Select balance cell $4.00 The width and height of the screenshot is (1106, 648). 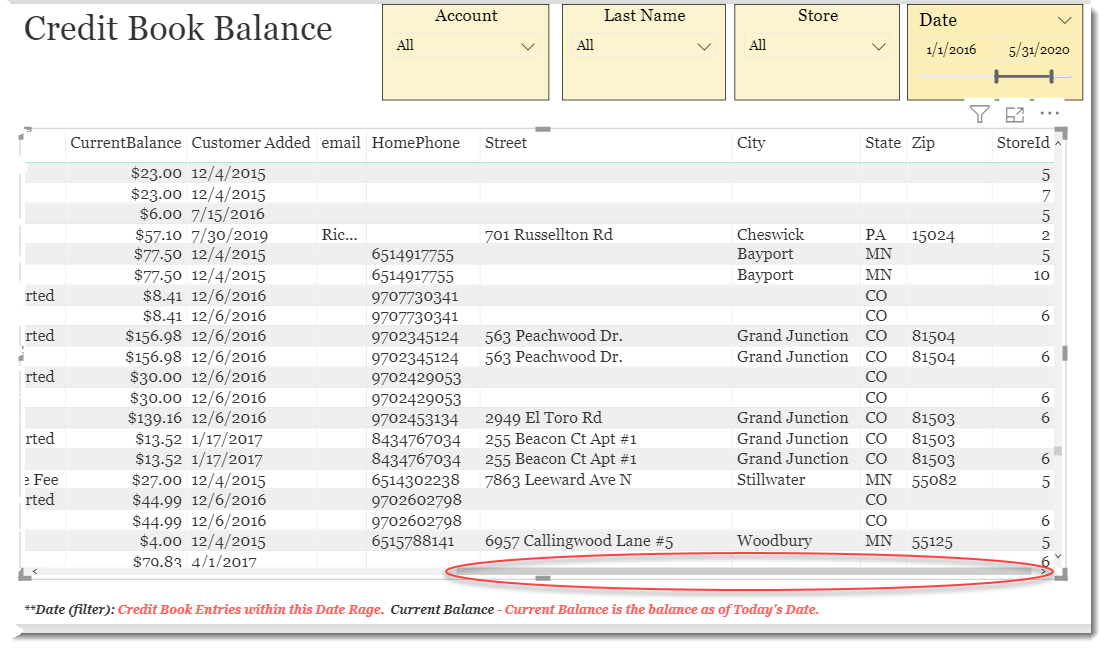[160, 542]
